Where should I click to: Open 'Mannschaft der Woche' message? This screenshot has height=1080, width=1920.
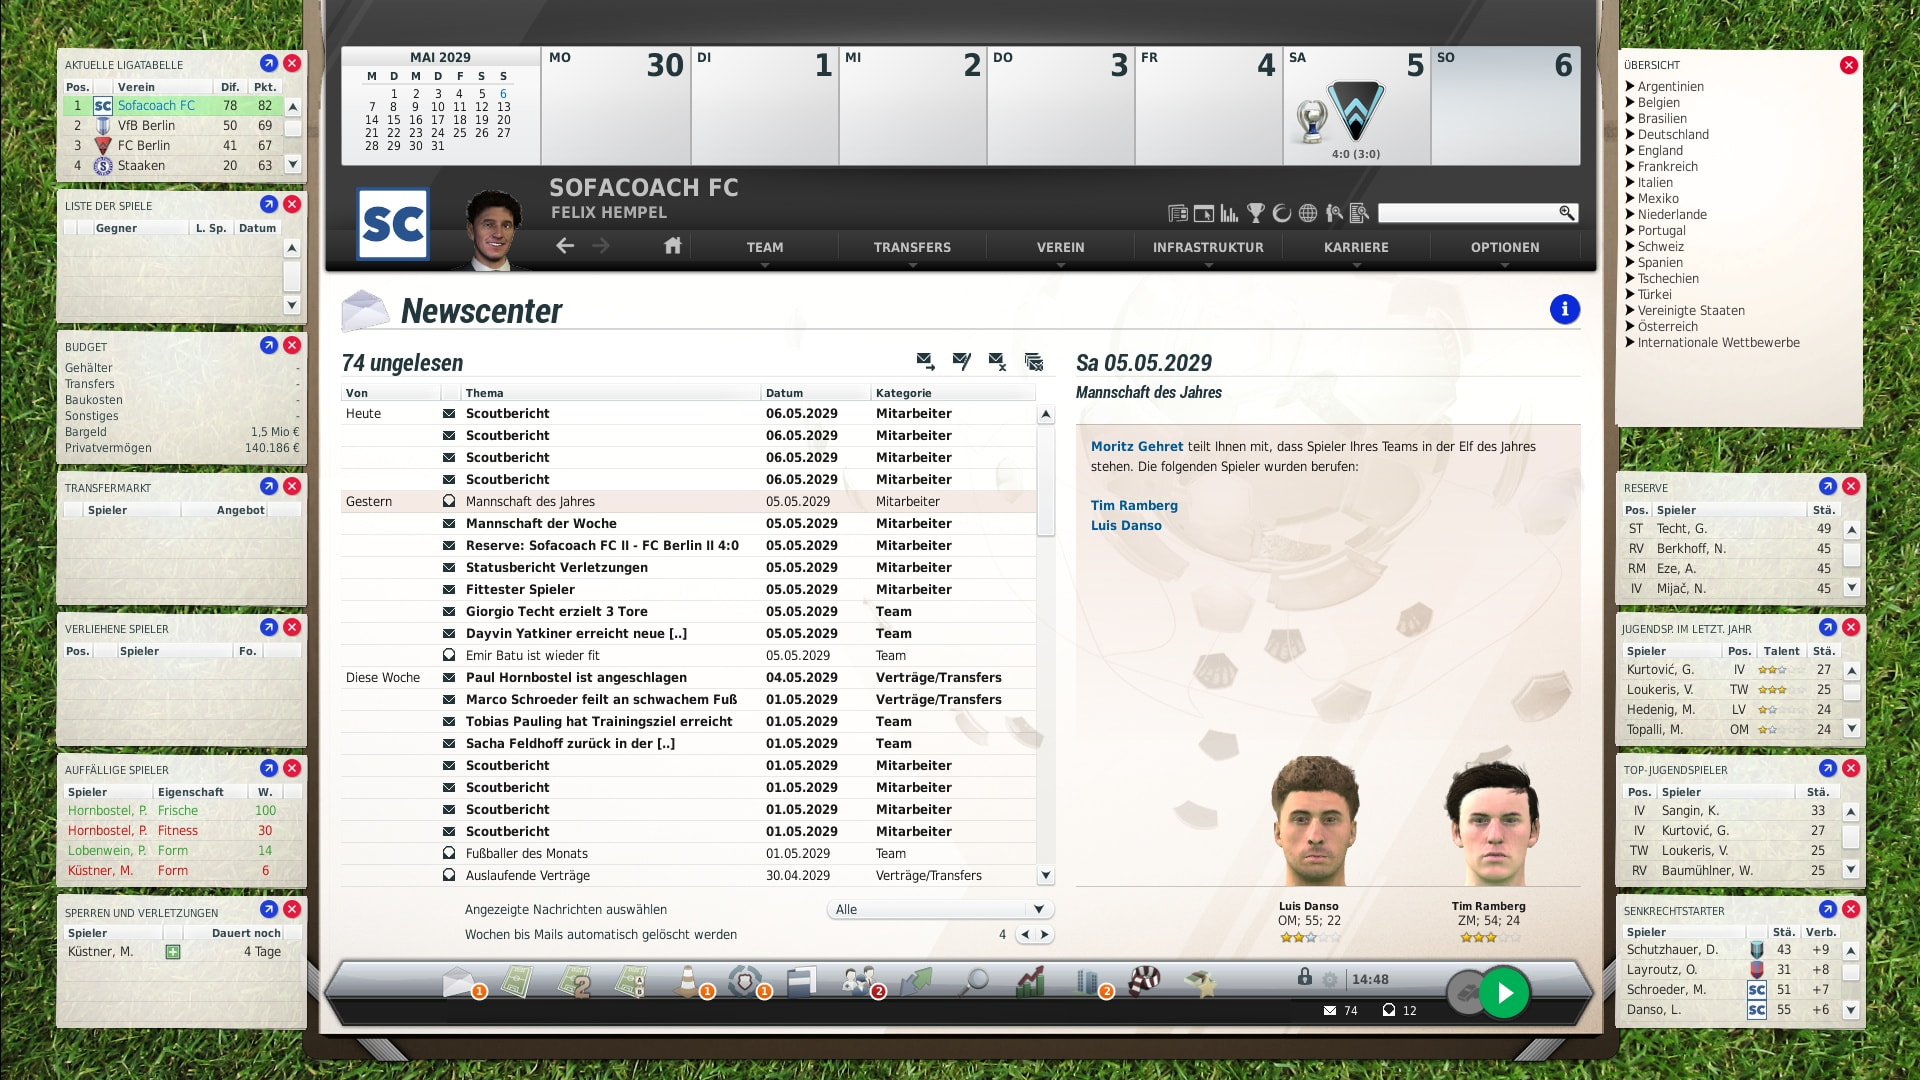688,524
